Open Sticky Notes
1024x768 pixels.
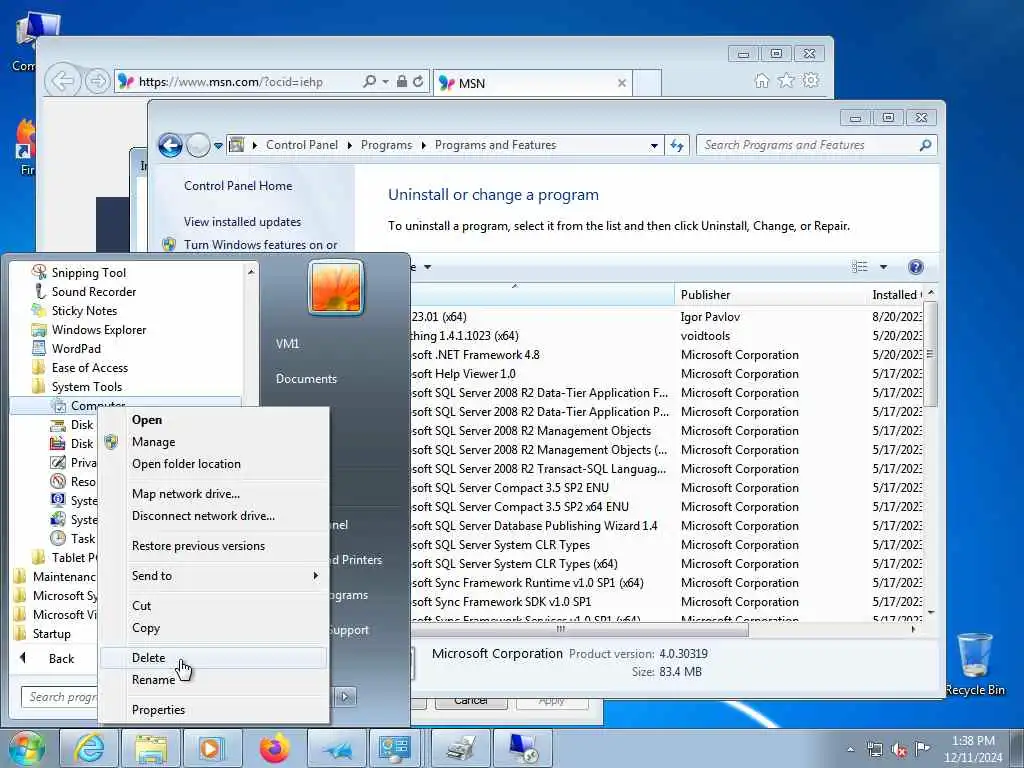pos(84,311)
